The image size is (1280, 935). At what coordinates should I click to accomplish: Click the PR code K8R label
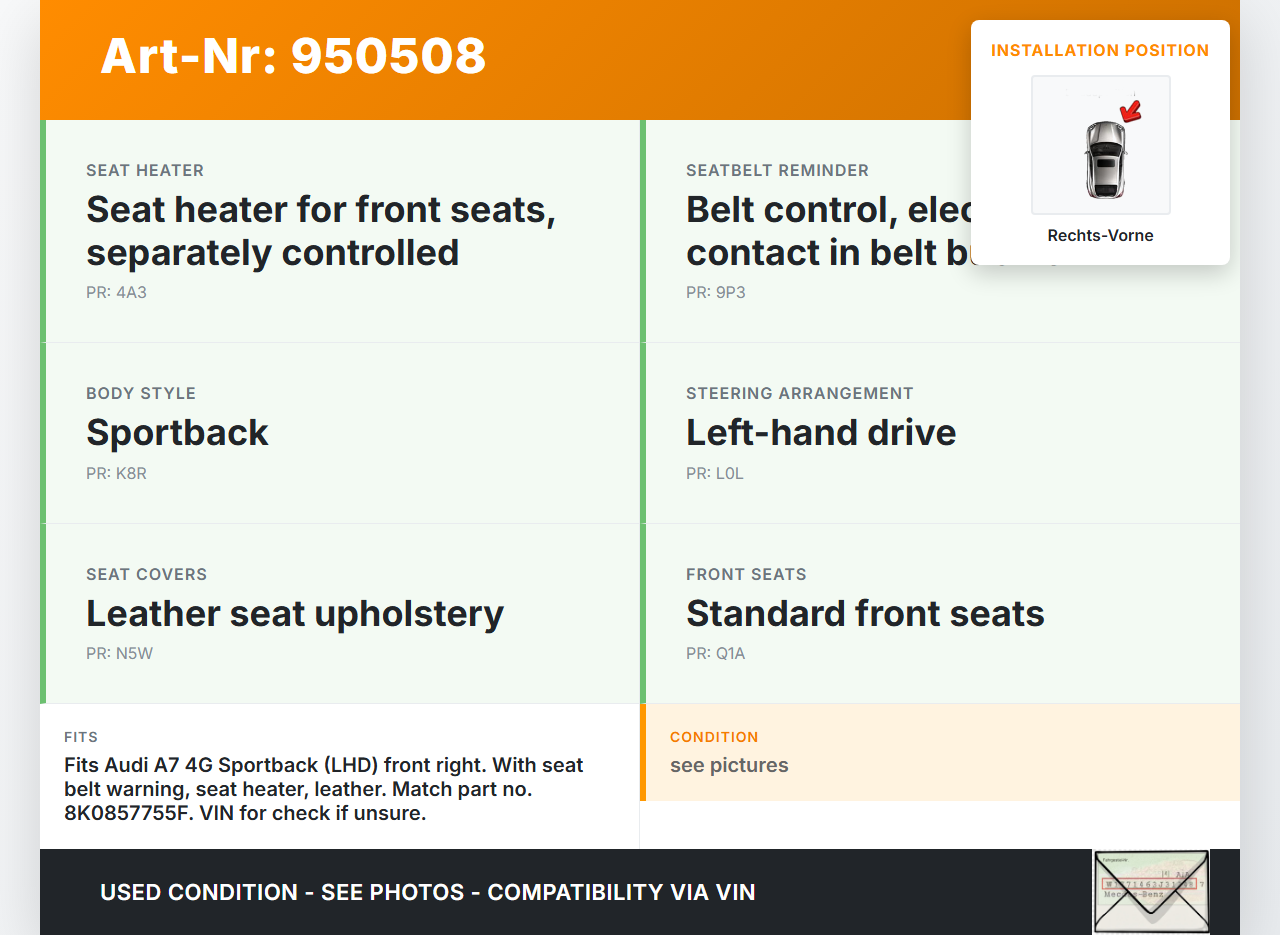[x=116, y=474]
